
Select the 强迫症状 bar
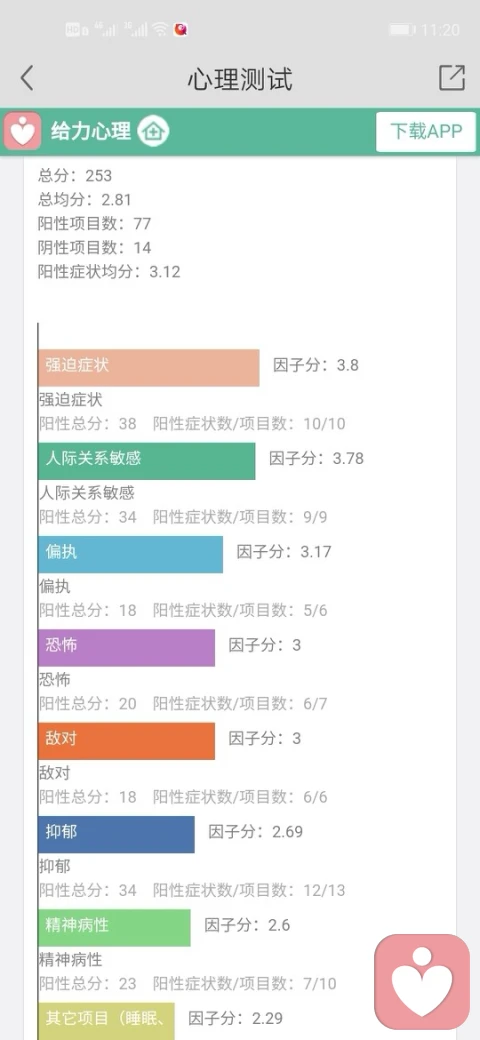click(x=149, y=367)
